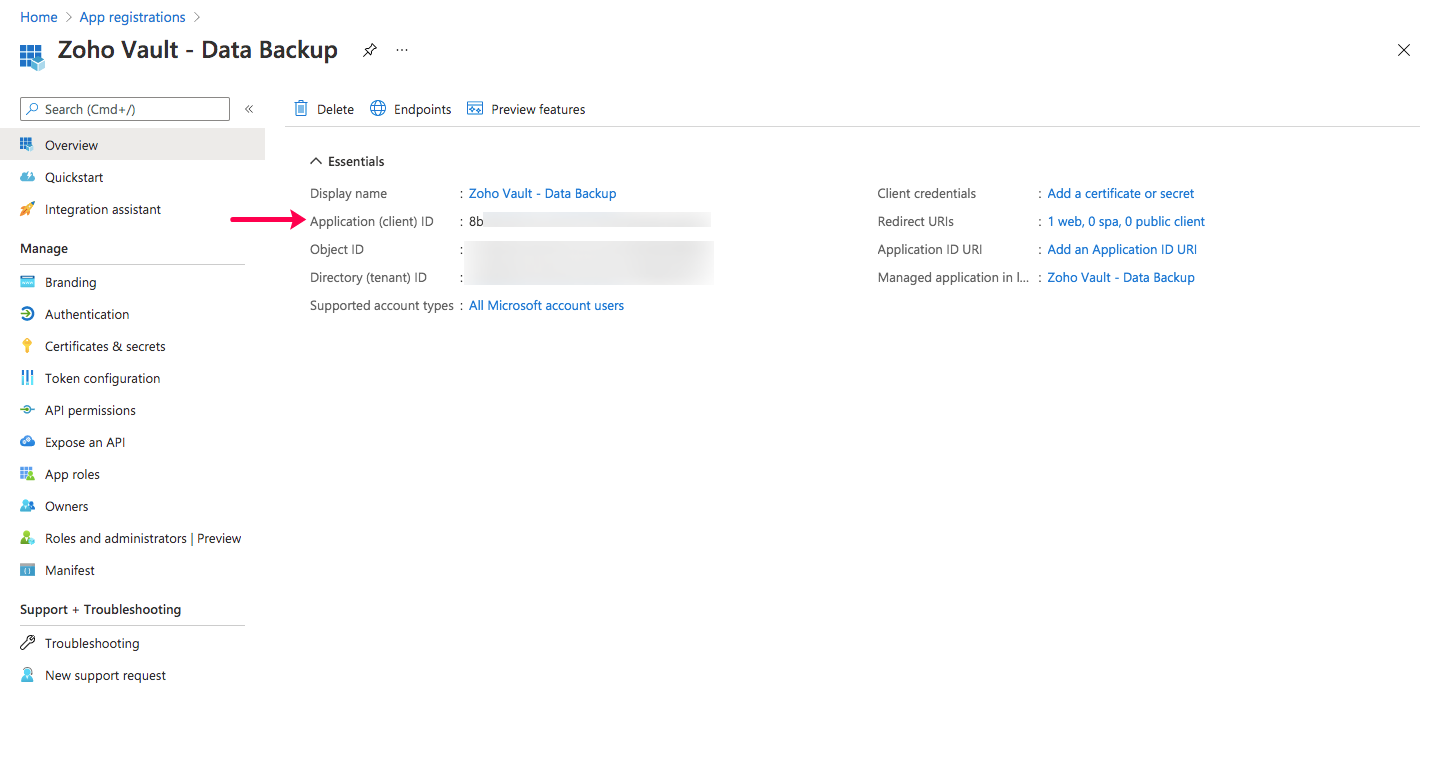The image size is (1440, 779).
Task: Click the Home breadcrumb link
Action: (x=39, y=17)
